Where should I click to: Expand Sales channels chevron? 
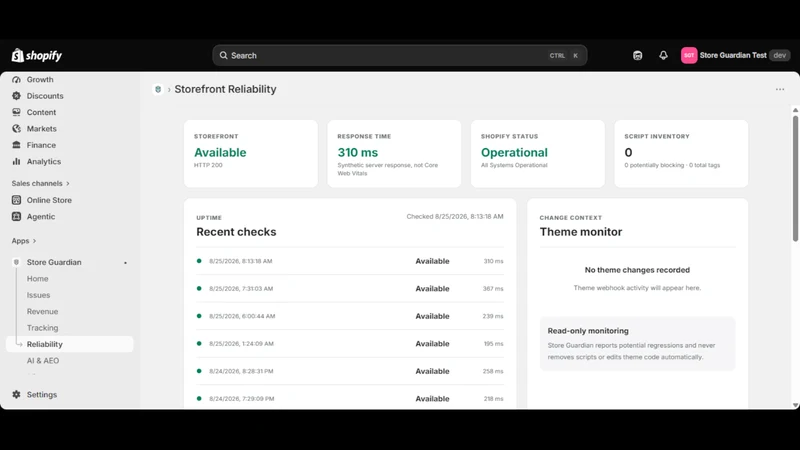(67, 183)
